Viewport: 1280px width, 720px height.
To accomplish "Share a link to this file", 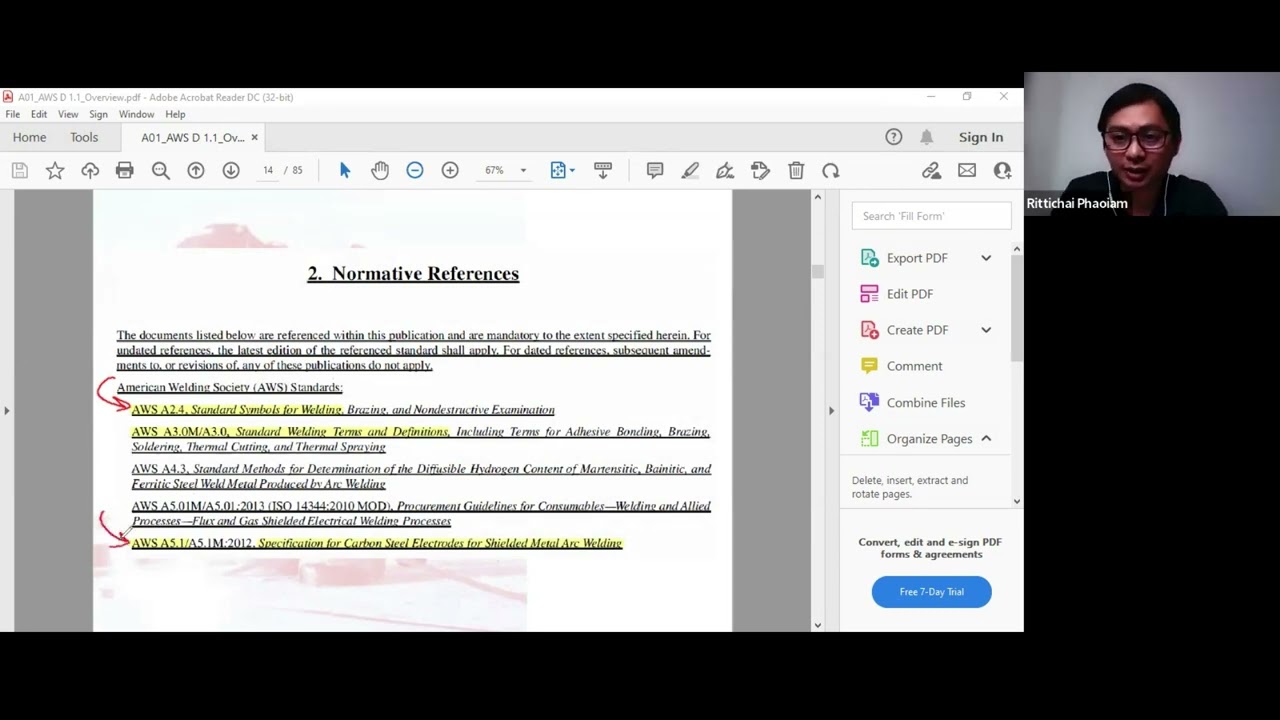I will [x=932, y=171].
